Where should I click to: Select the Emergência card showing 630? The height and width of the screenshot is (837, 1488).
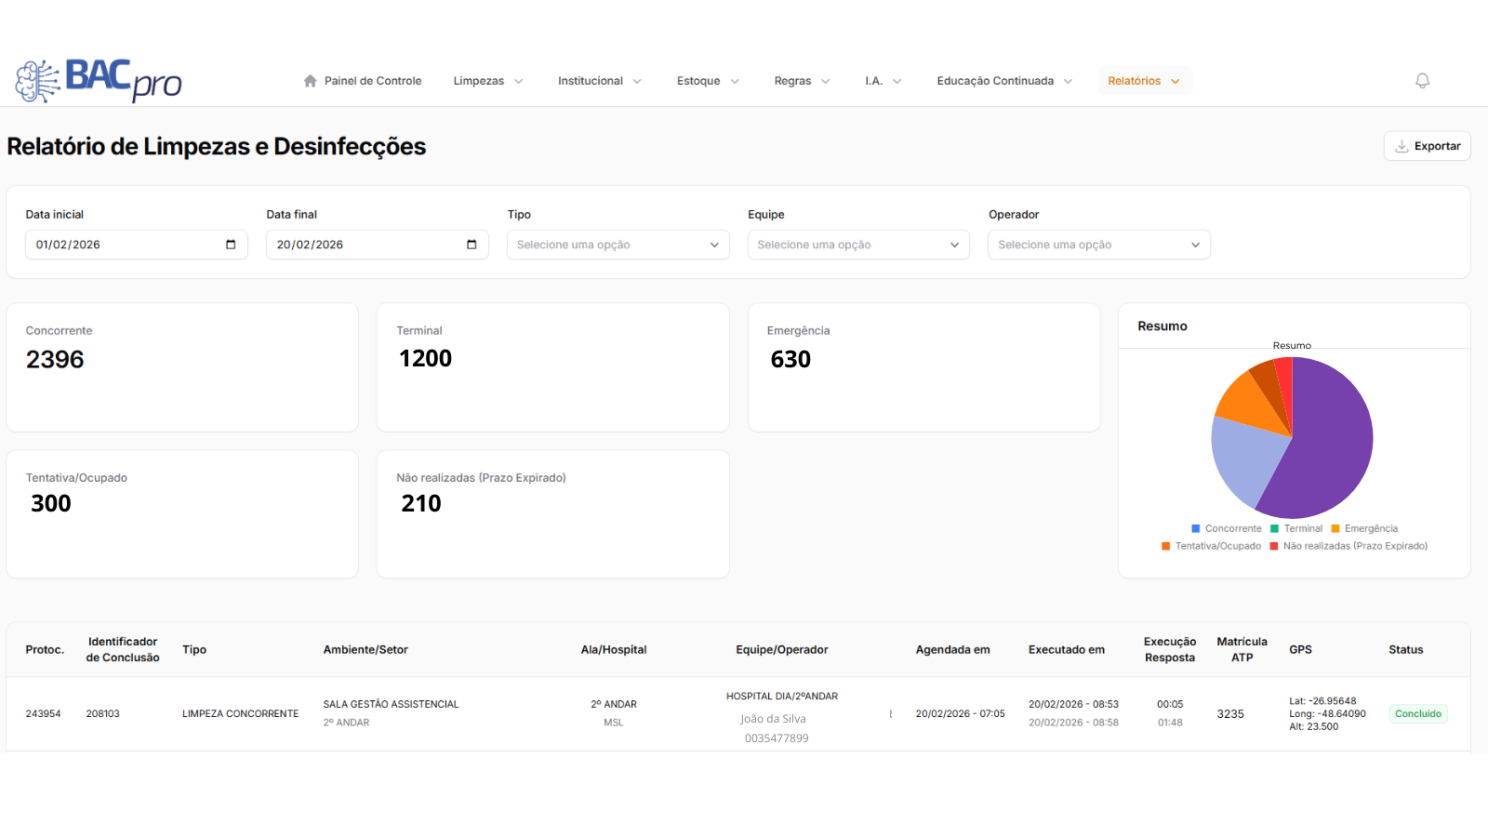point(924,367)
